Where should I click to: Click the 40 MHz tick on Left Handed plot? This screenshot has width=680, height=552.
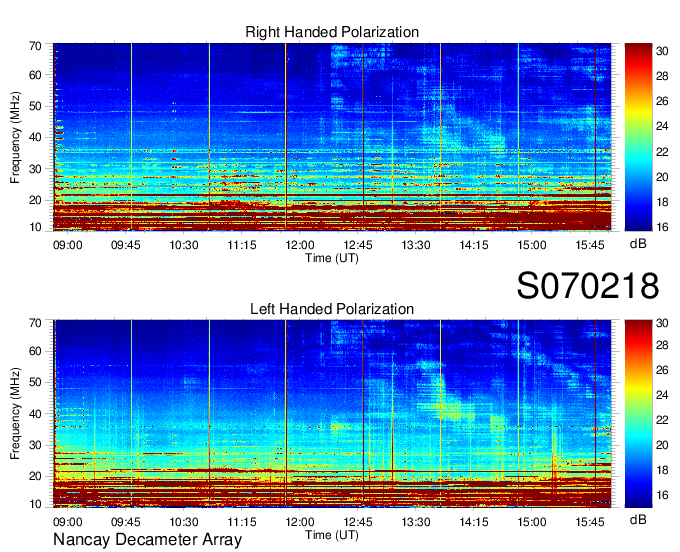[36, 414]
